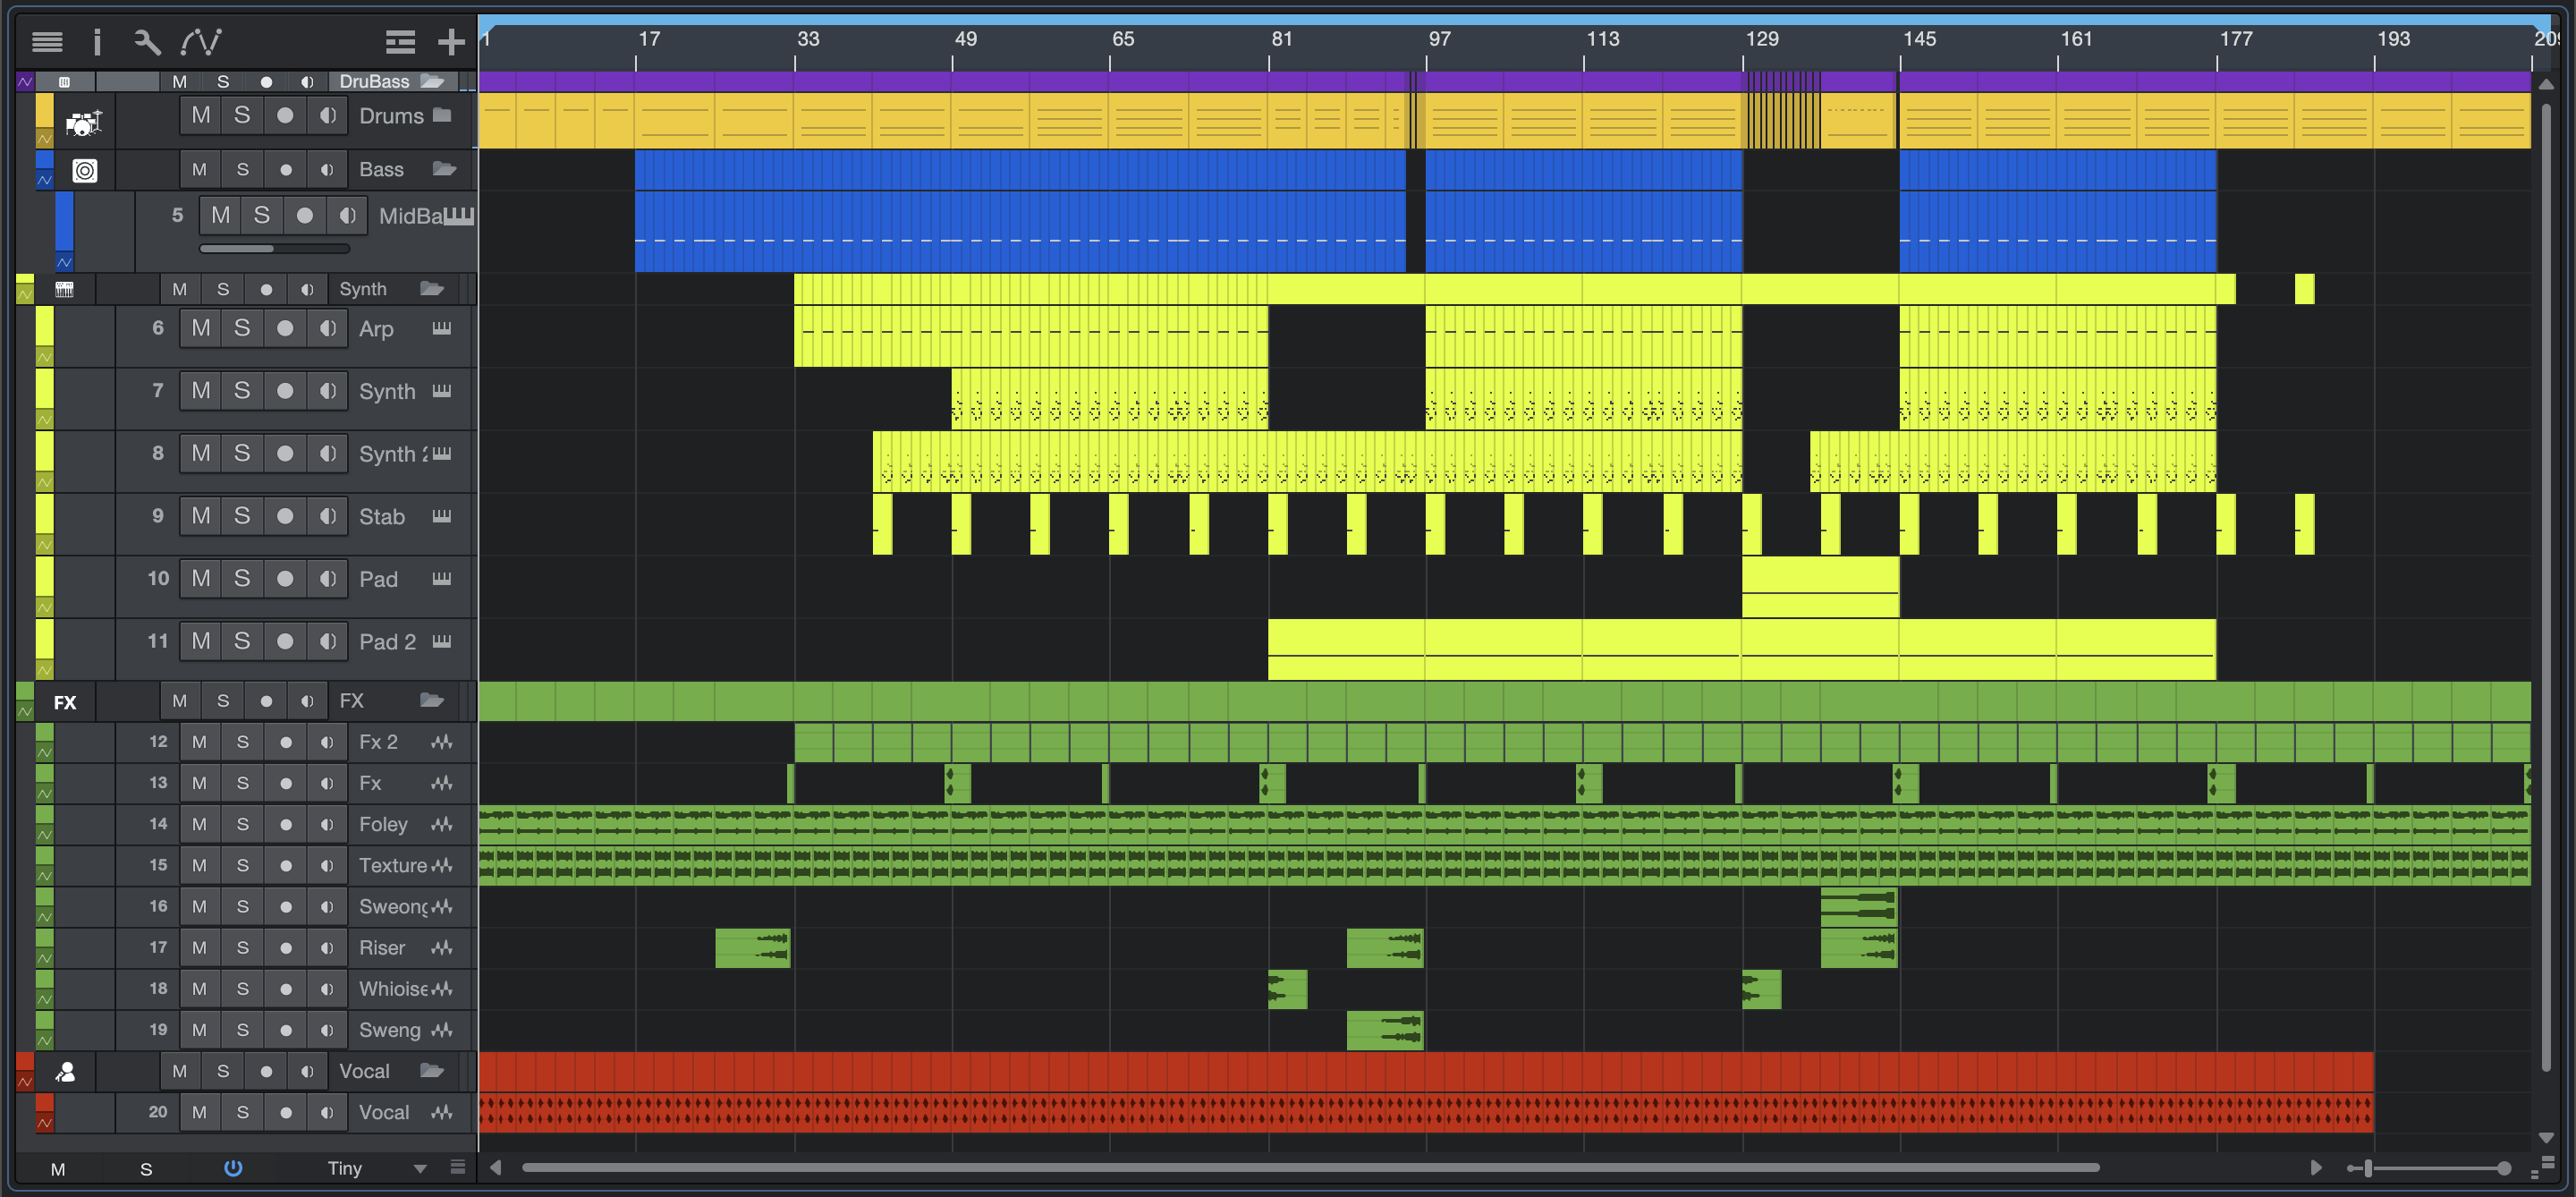
Task: Select the Whoise track name
Action: click(x=393, y=988)
